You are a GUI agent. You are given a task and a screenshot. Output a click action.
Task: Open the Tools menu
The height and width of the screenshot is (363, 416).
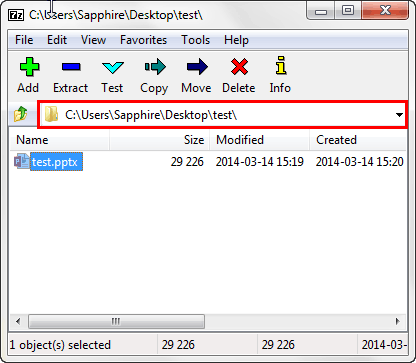tap(195, 40)
